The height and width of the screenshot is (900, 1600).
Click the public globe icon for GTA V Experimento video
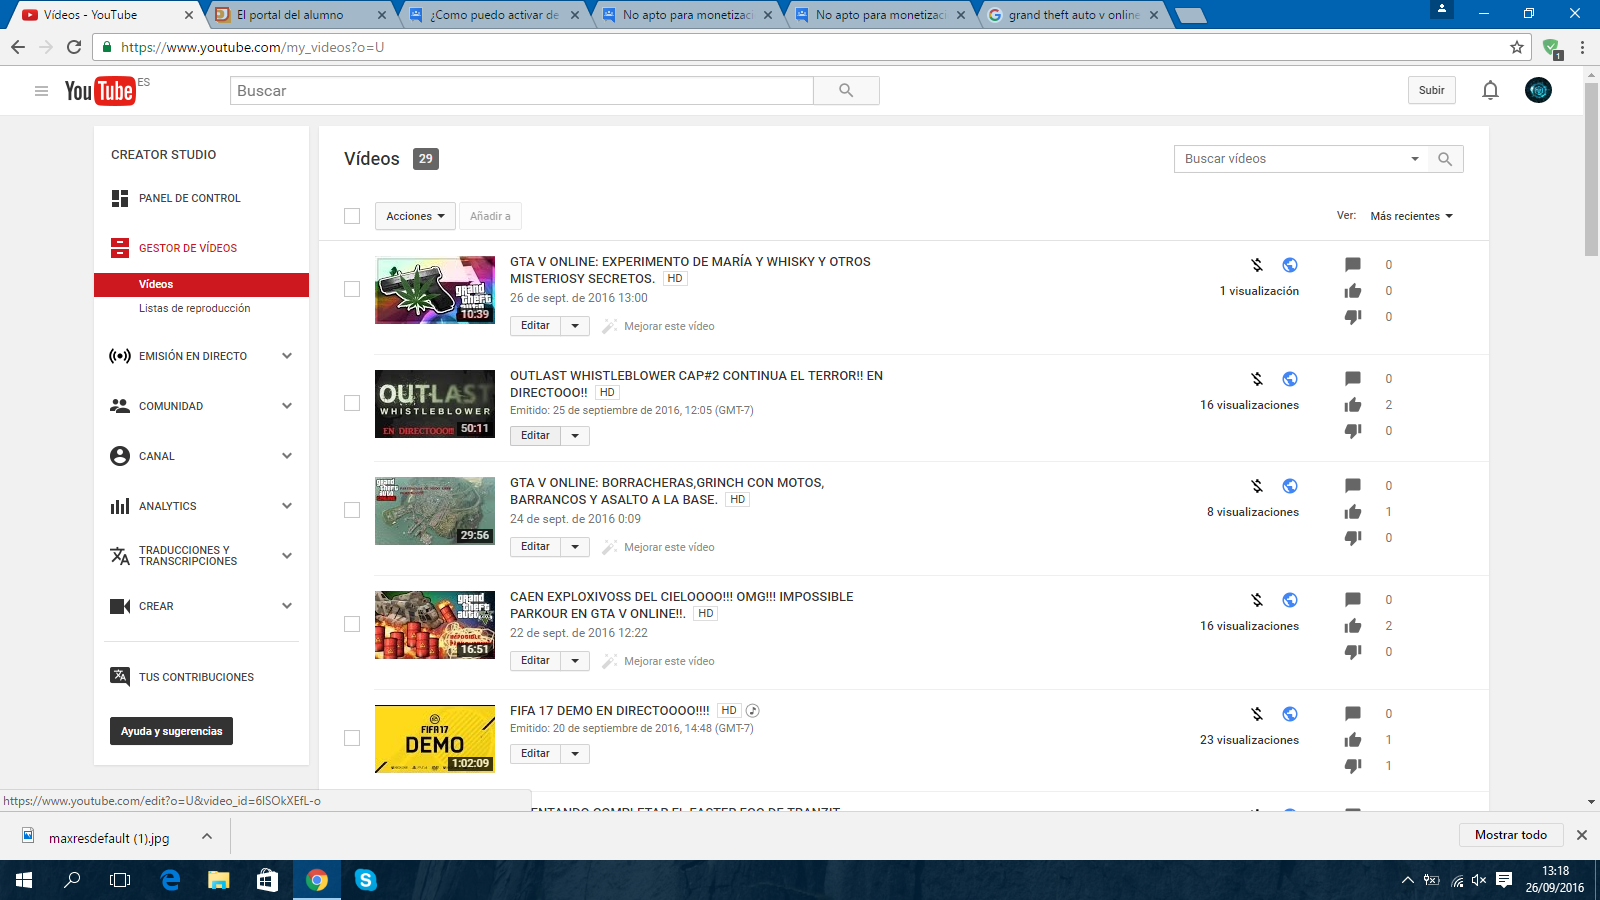point(1290,265)
